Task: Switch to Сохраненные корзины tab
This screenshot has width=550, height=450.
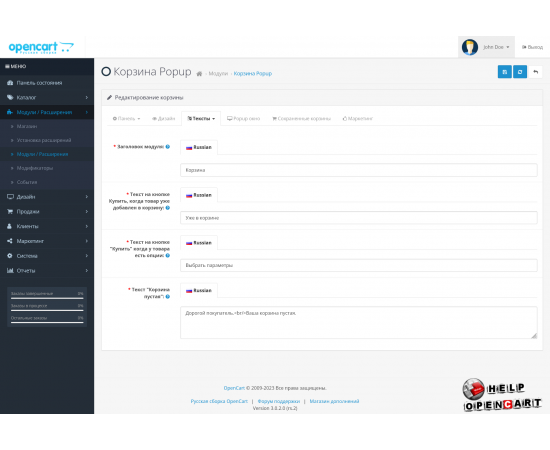Action: click(x=301, y=119)
